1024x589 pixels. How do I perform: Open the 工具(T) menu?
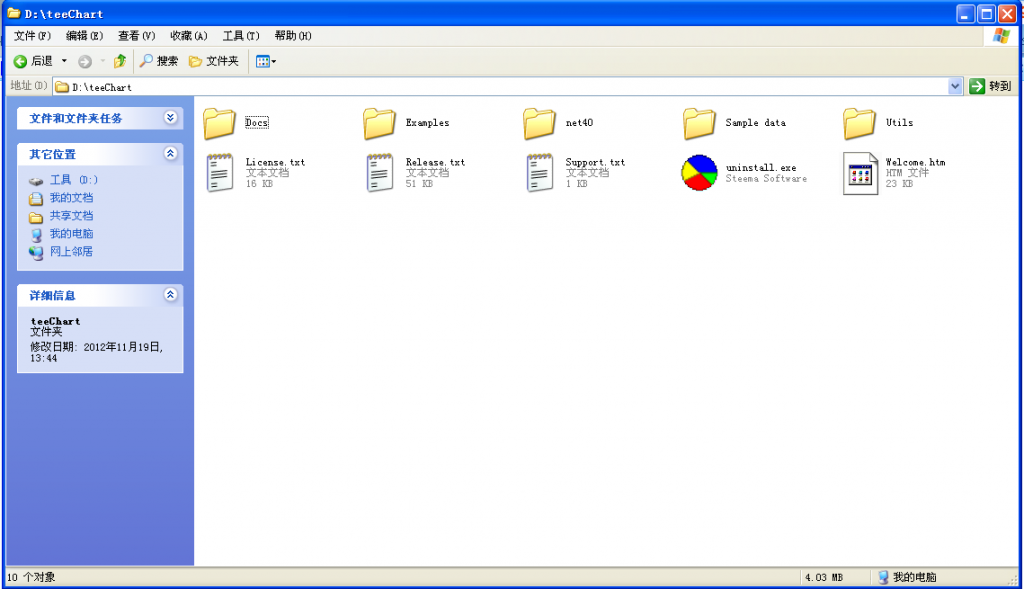pos(241,36)
